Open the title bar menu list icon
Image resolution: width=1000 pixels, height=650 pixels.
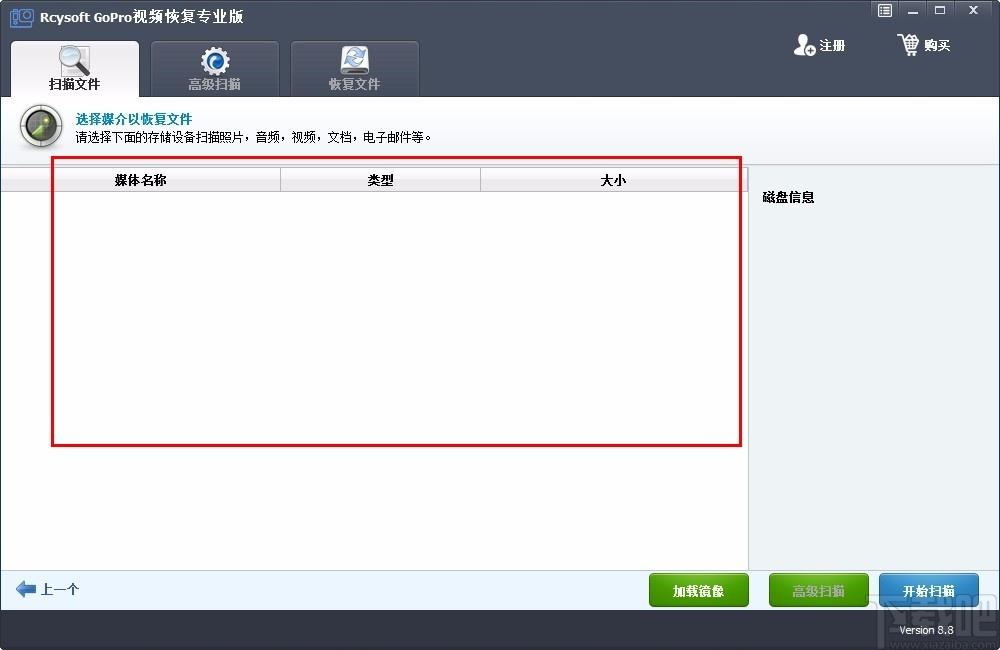click(885, 10)
